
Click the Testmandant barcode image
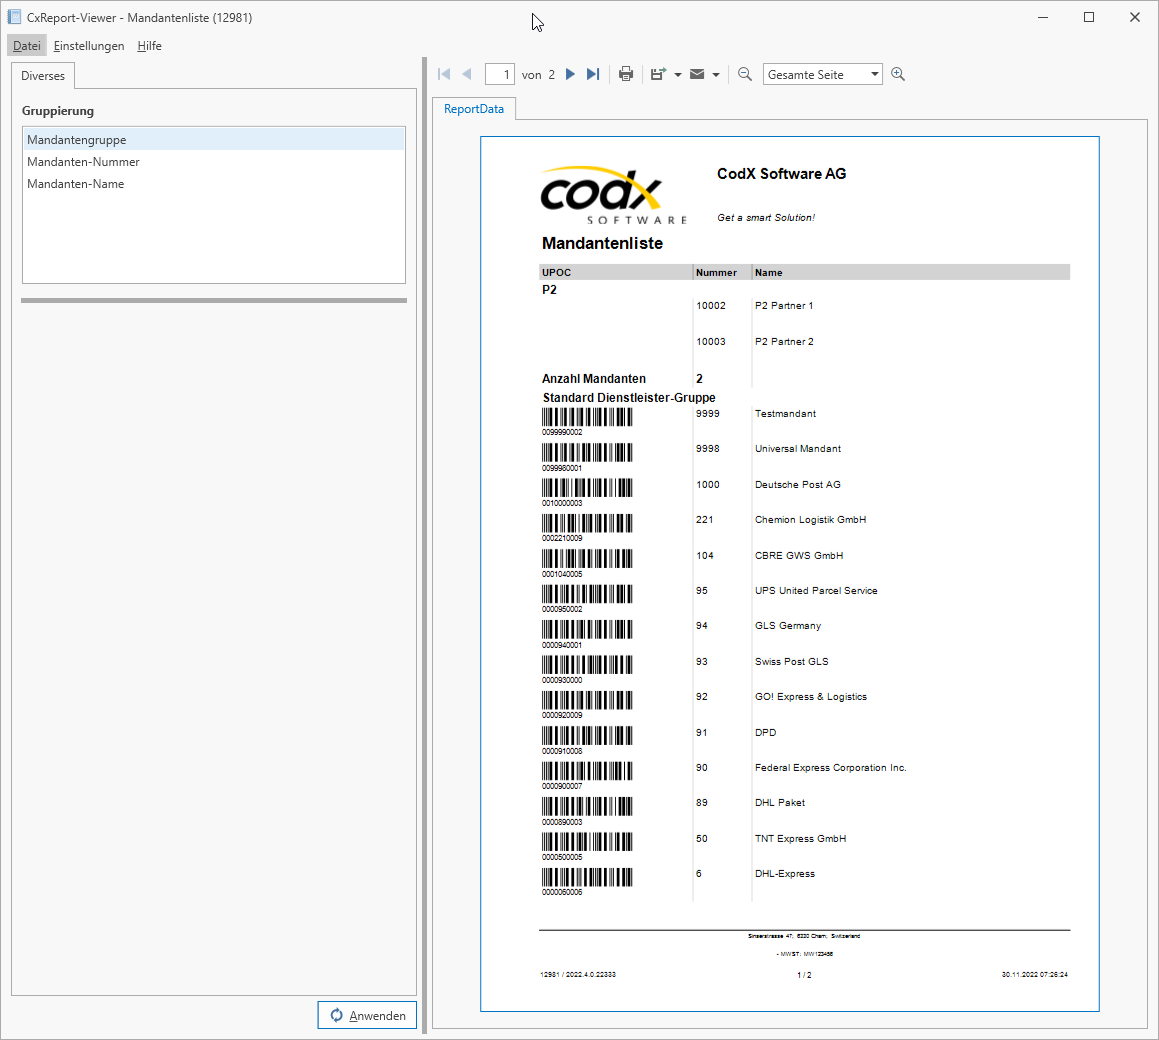(587, 418)
